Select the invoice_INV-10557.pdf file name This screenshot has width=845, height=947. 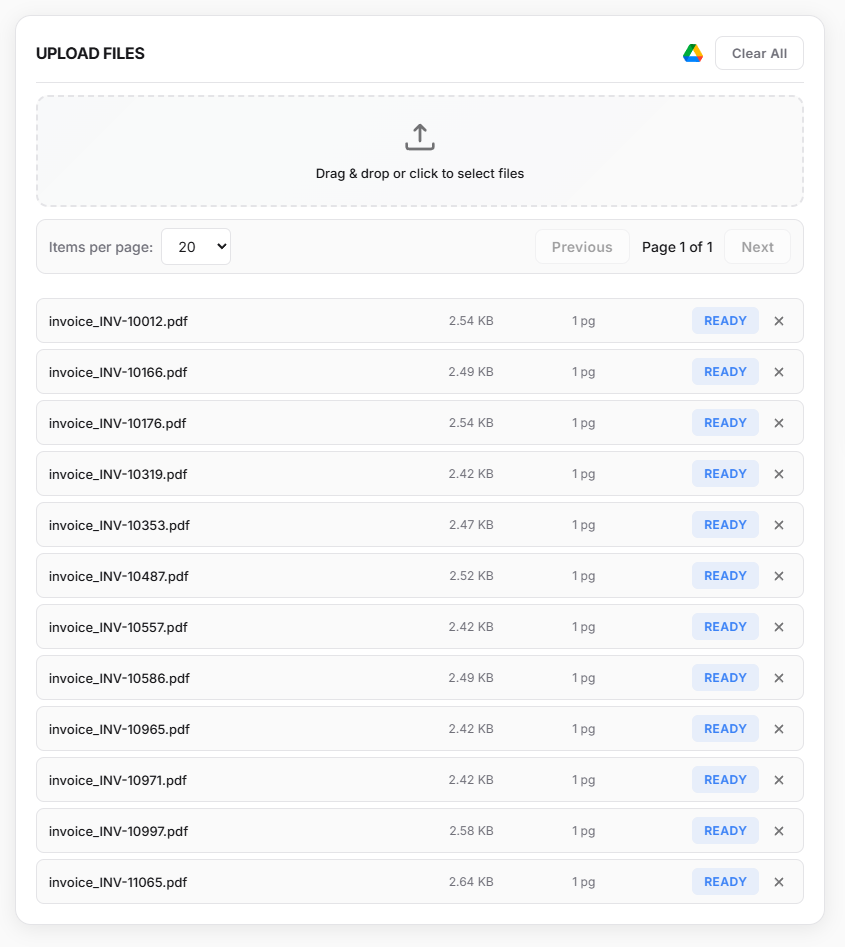(x=118, y=627)
